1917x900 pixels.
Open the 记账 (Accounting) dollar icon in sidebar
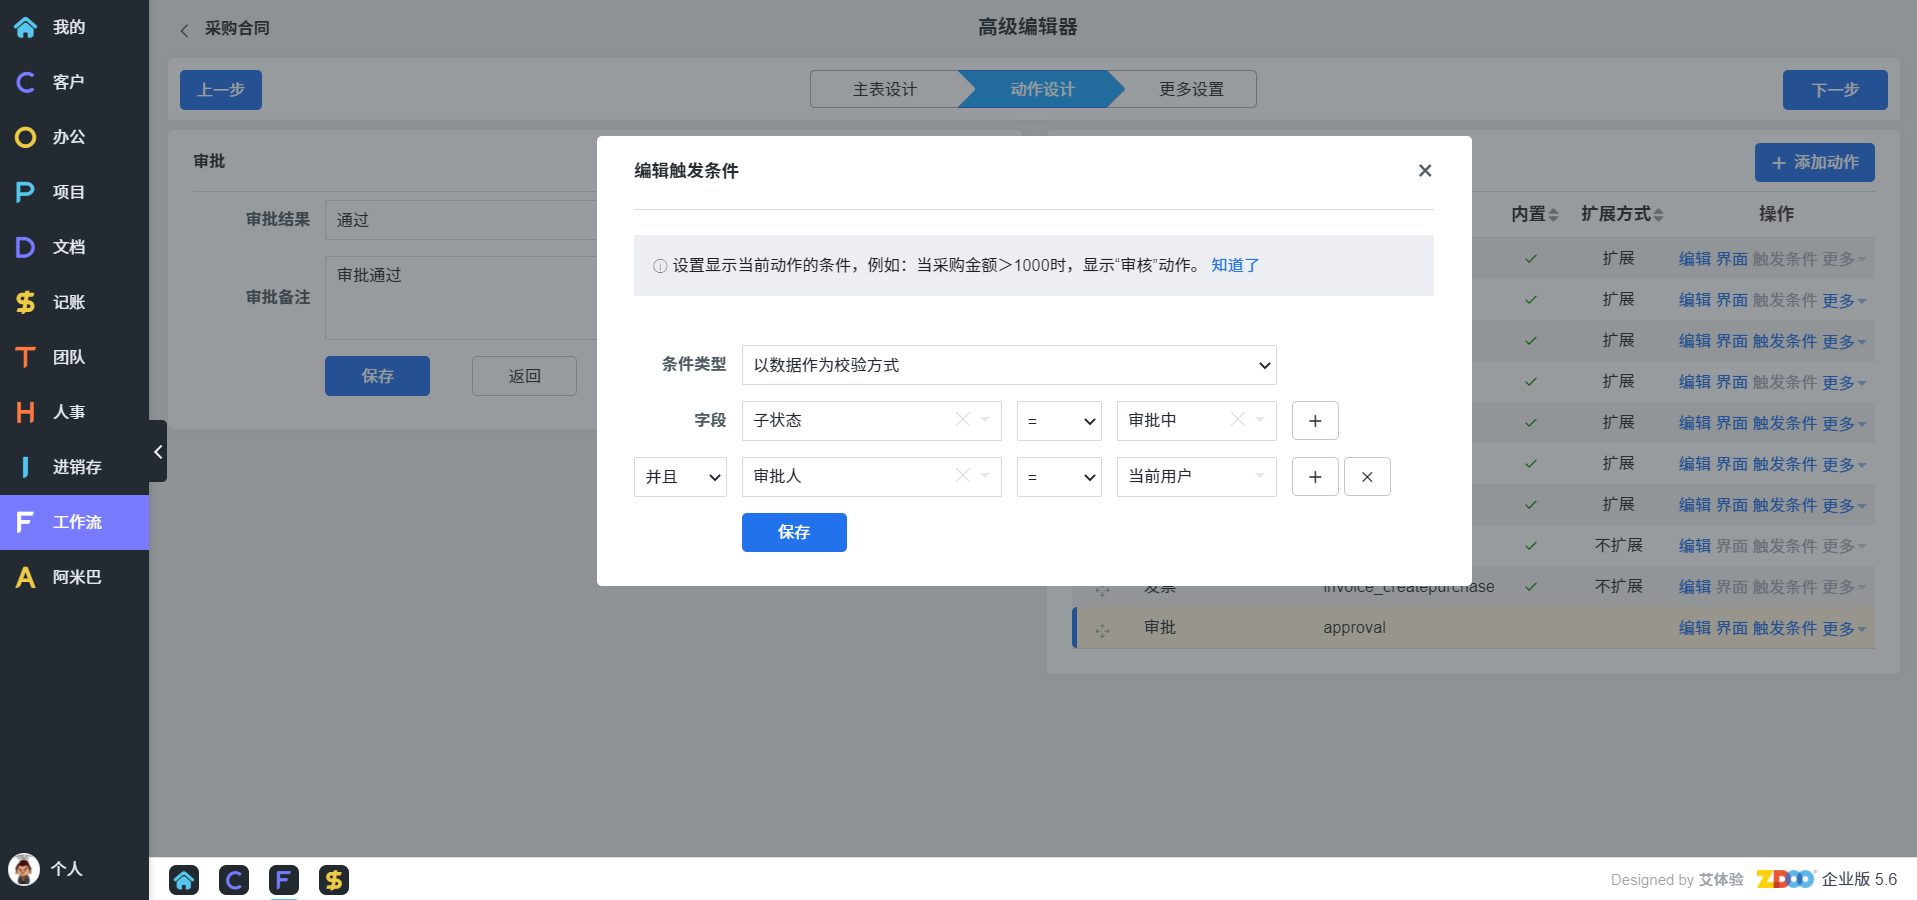26,302
